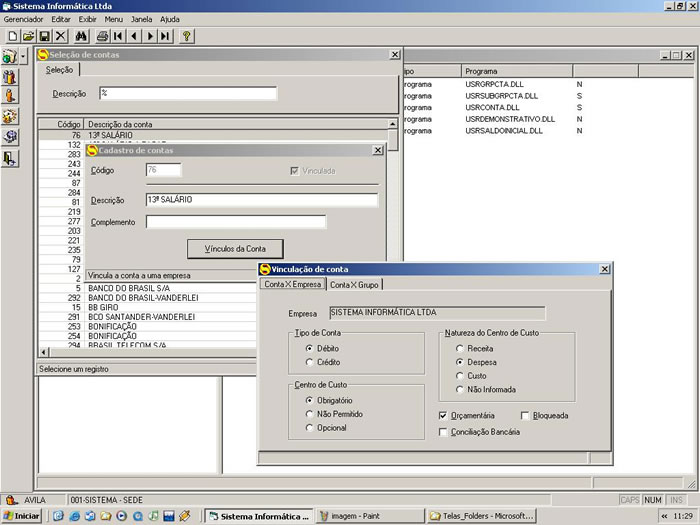
Task: Click the Save floppy disk icon
Action: tap(45, 36)
